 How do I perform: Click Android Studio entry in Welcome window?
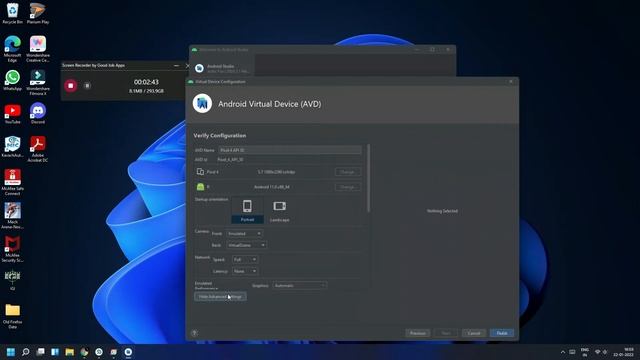222,68
